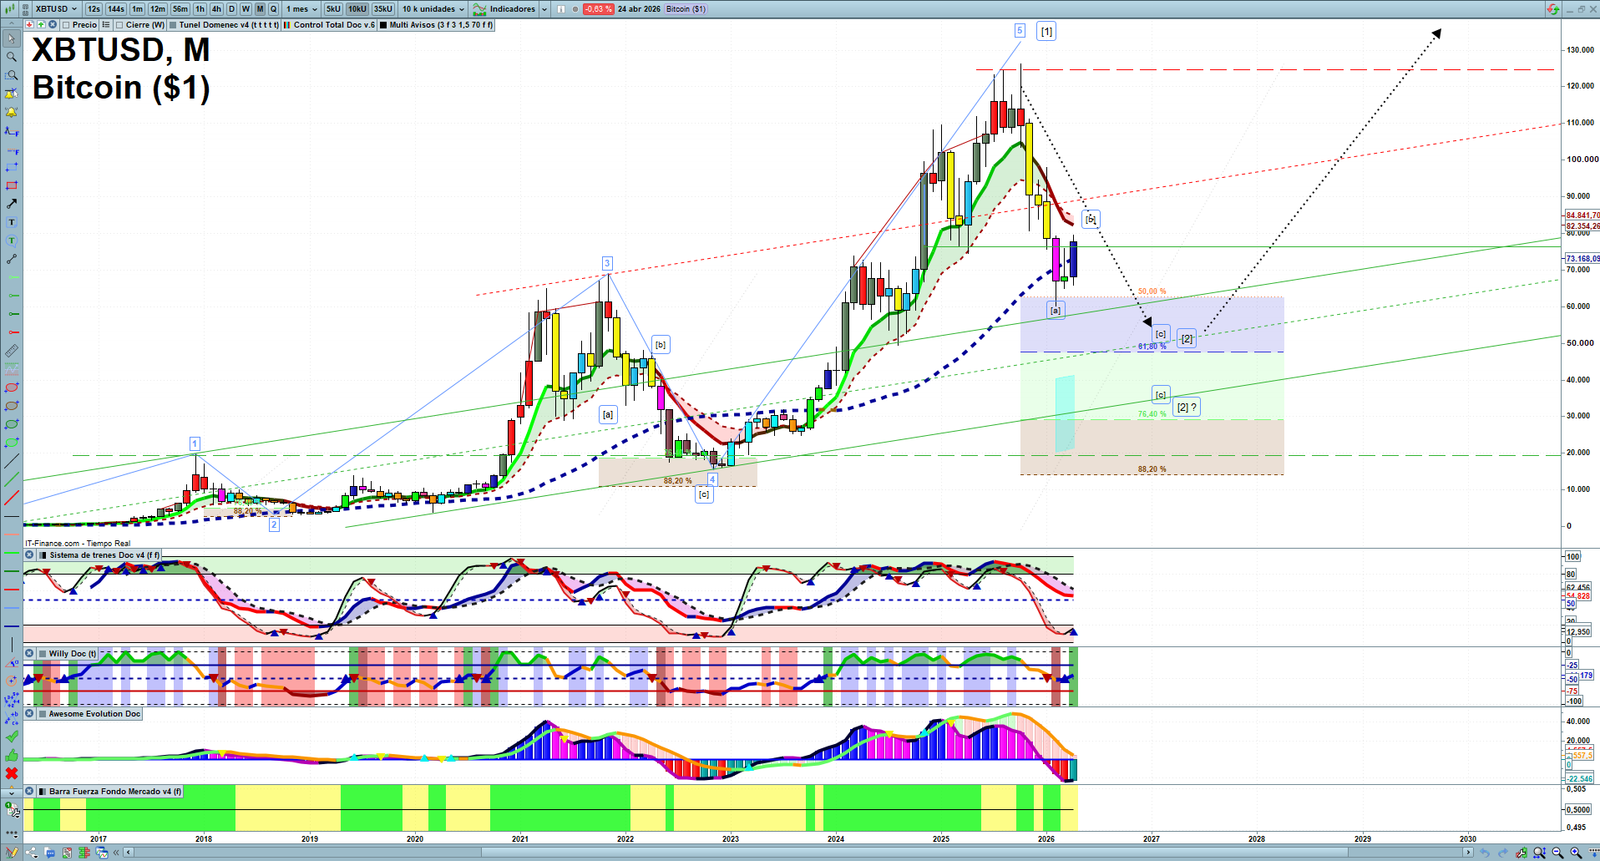Click the red X delete icon
Viewport: 1600px width, 861px height.
(x=11, y=773)
